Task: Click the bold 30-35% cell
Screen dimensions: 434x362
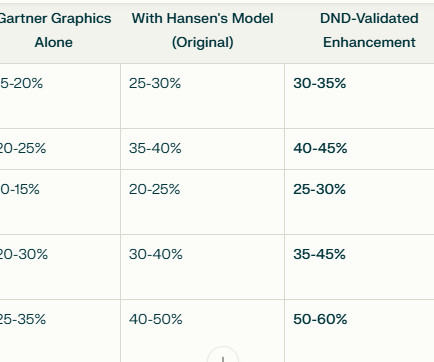Action: coord(319,83)
